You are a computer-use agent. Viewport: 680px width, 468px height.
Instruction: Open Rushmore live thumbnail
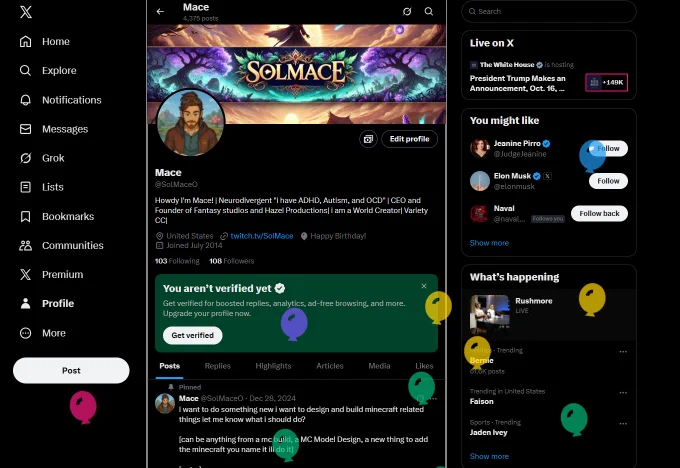pyautogui.click(x=490, y=314)
